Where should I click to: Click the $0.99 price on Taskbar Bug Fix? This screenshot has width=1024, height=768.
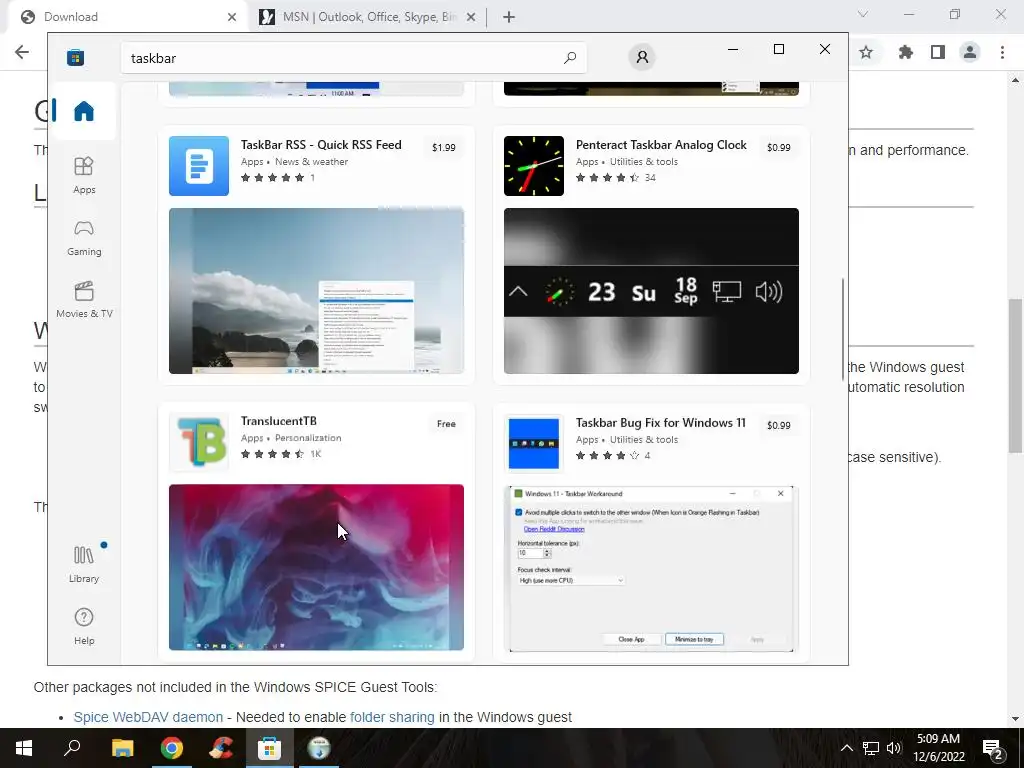[x=778, y=425]
